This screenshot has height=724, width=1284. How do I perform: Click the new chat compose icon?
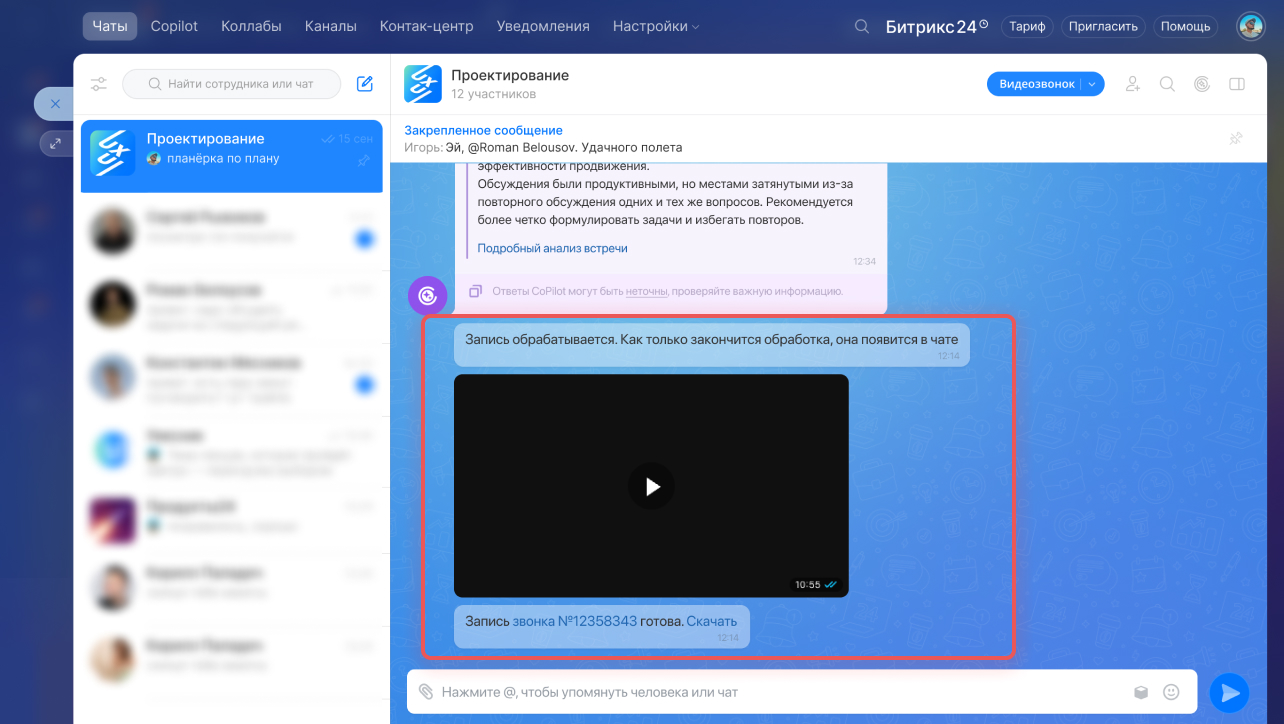tap(365, 84)
